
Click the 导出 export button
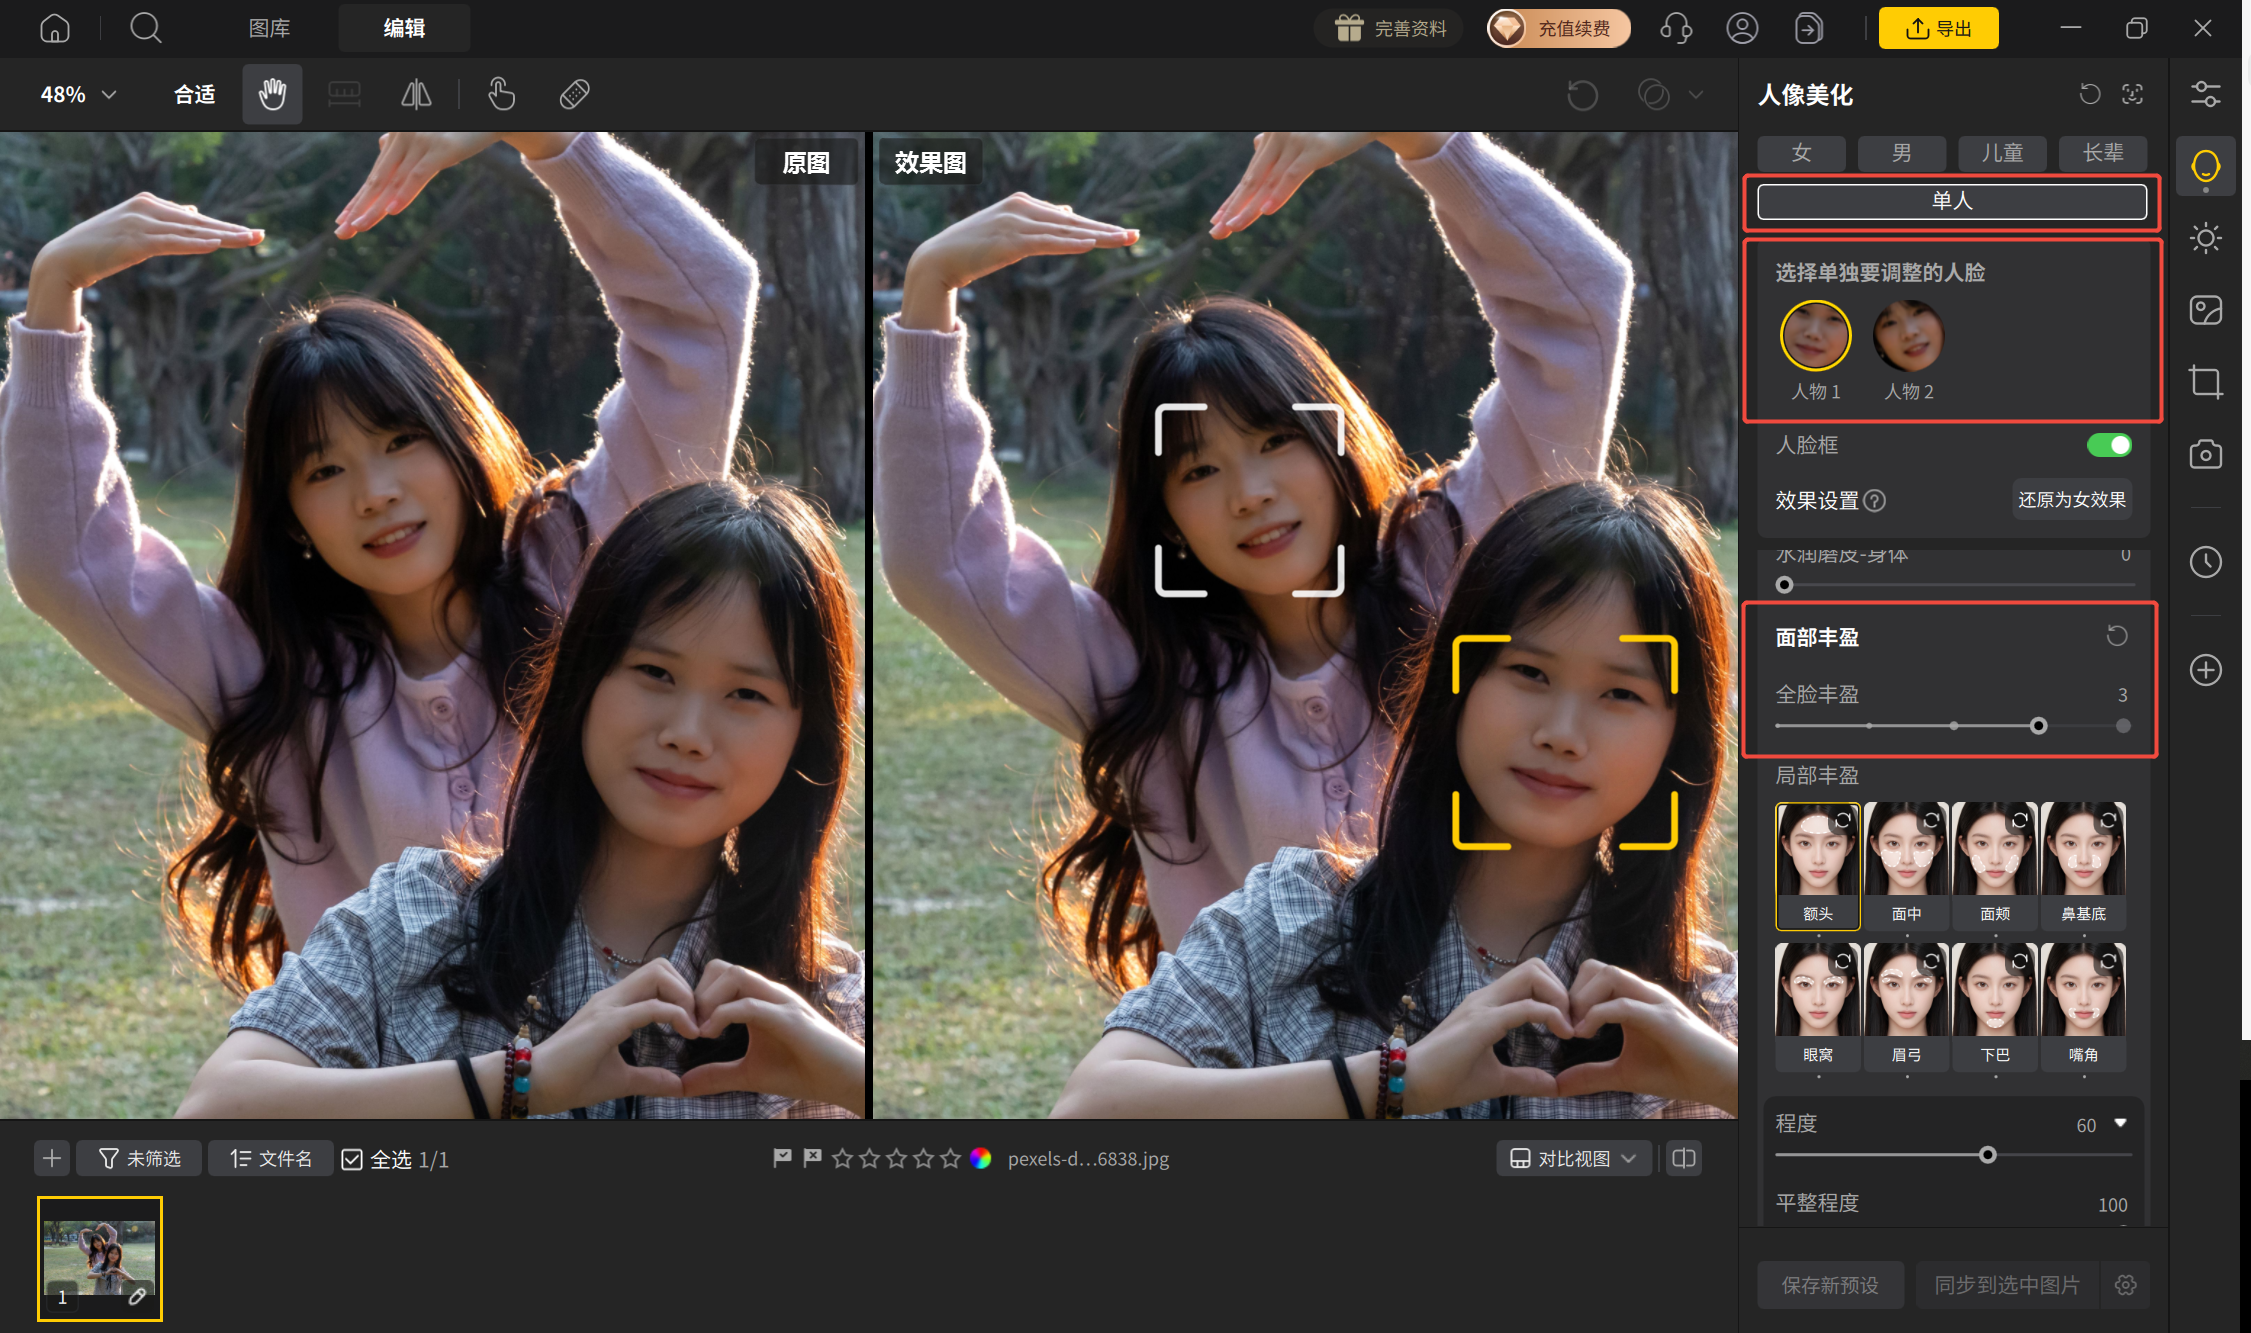tap(1938, 28)
